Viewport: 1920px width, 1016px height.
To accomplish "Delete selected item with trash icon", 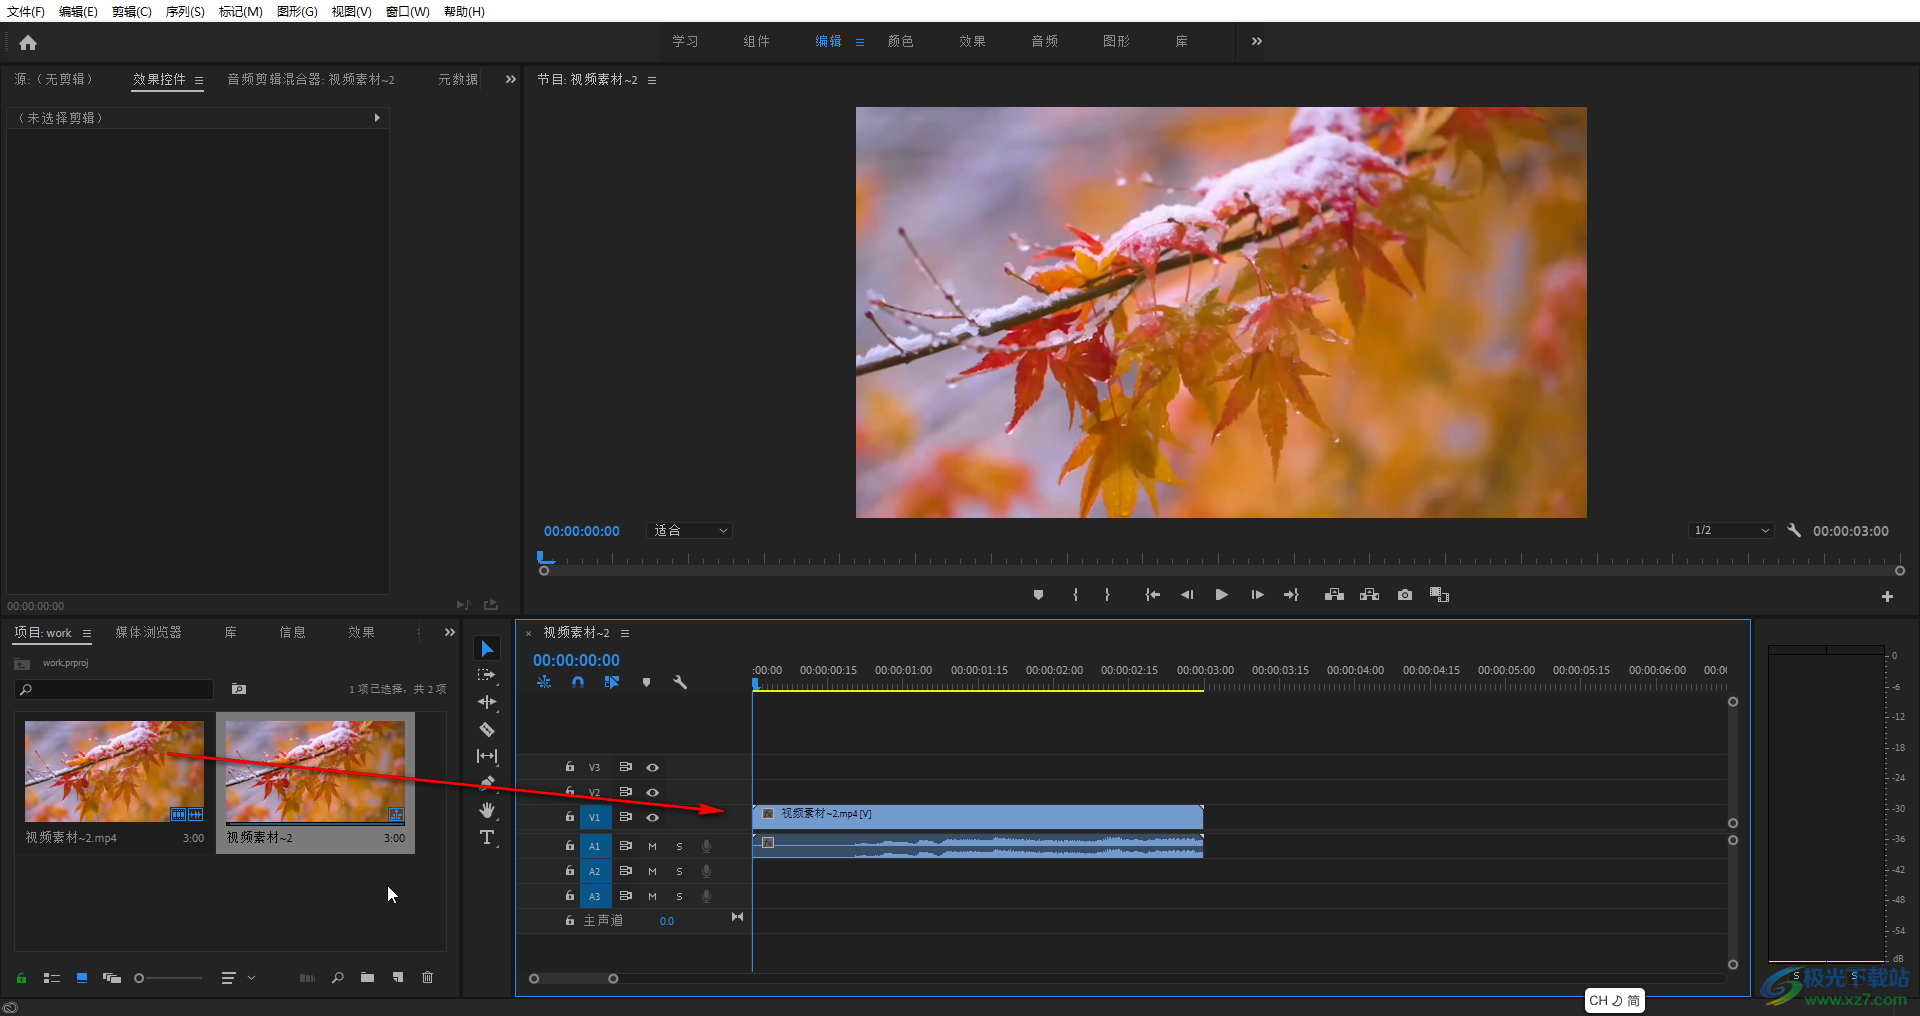I will click(427, 978).
